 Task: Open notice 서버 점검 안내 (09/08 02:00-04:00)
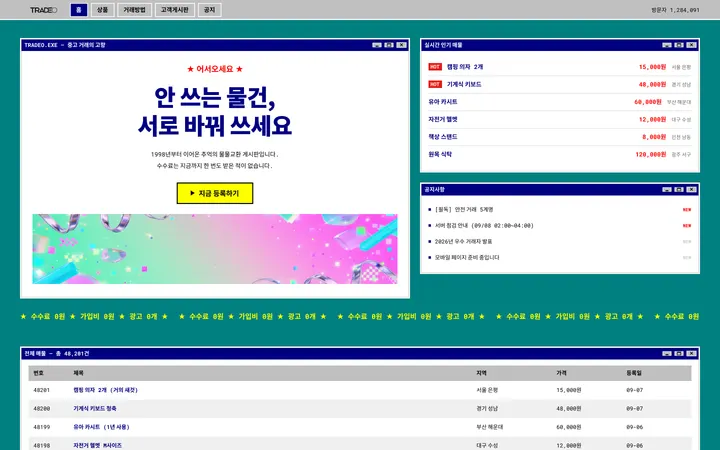click(x=484, y=225)
